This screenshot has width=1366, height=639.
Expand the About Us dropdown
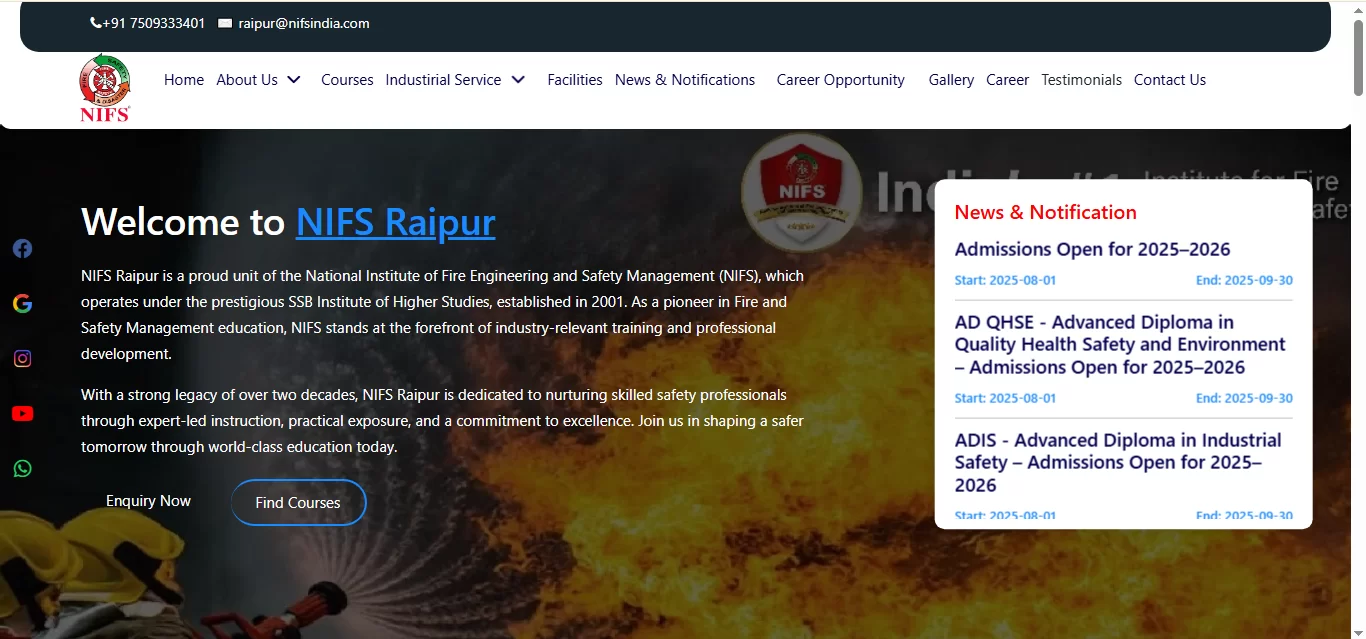[x=258, y=79]
